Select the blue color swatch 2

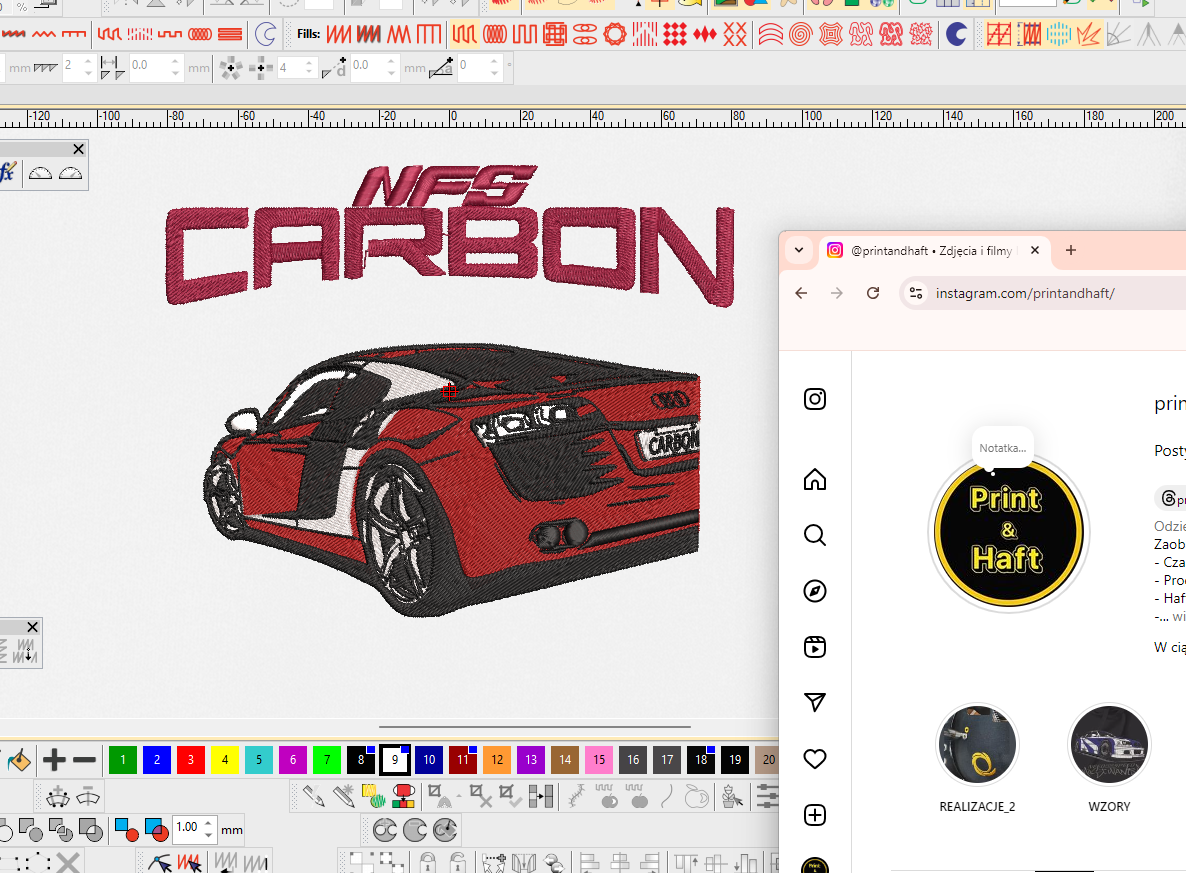tap(157, 760)
